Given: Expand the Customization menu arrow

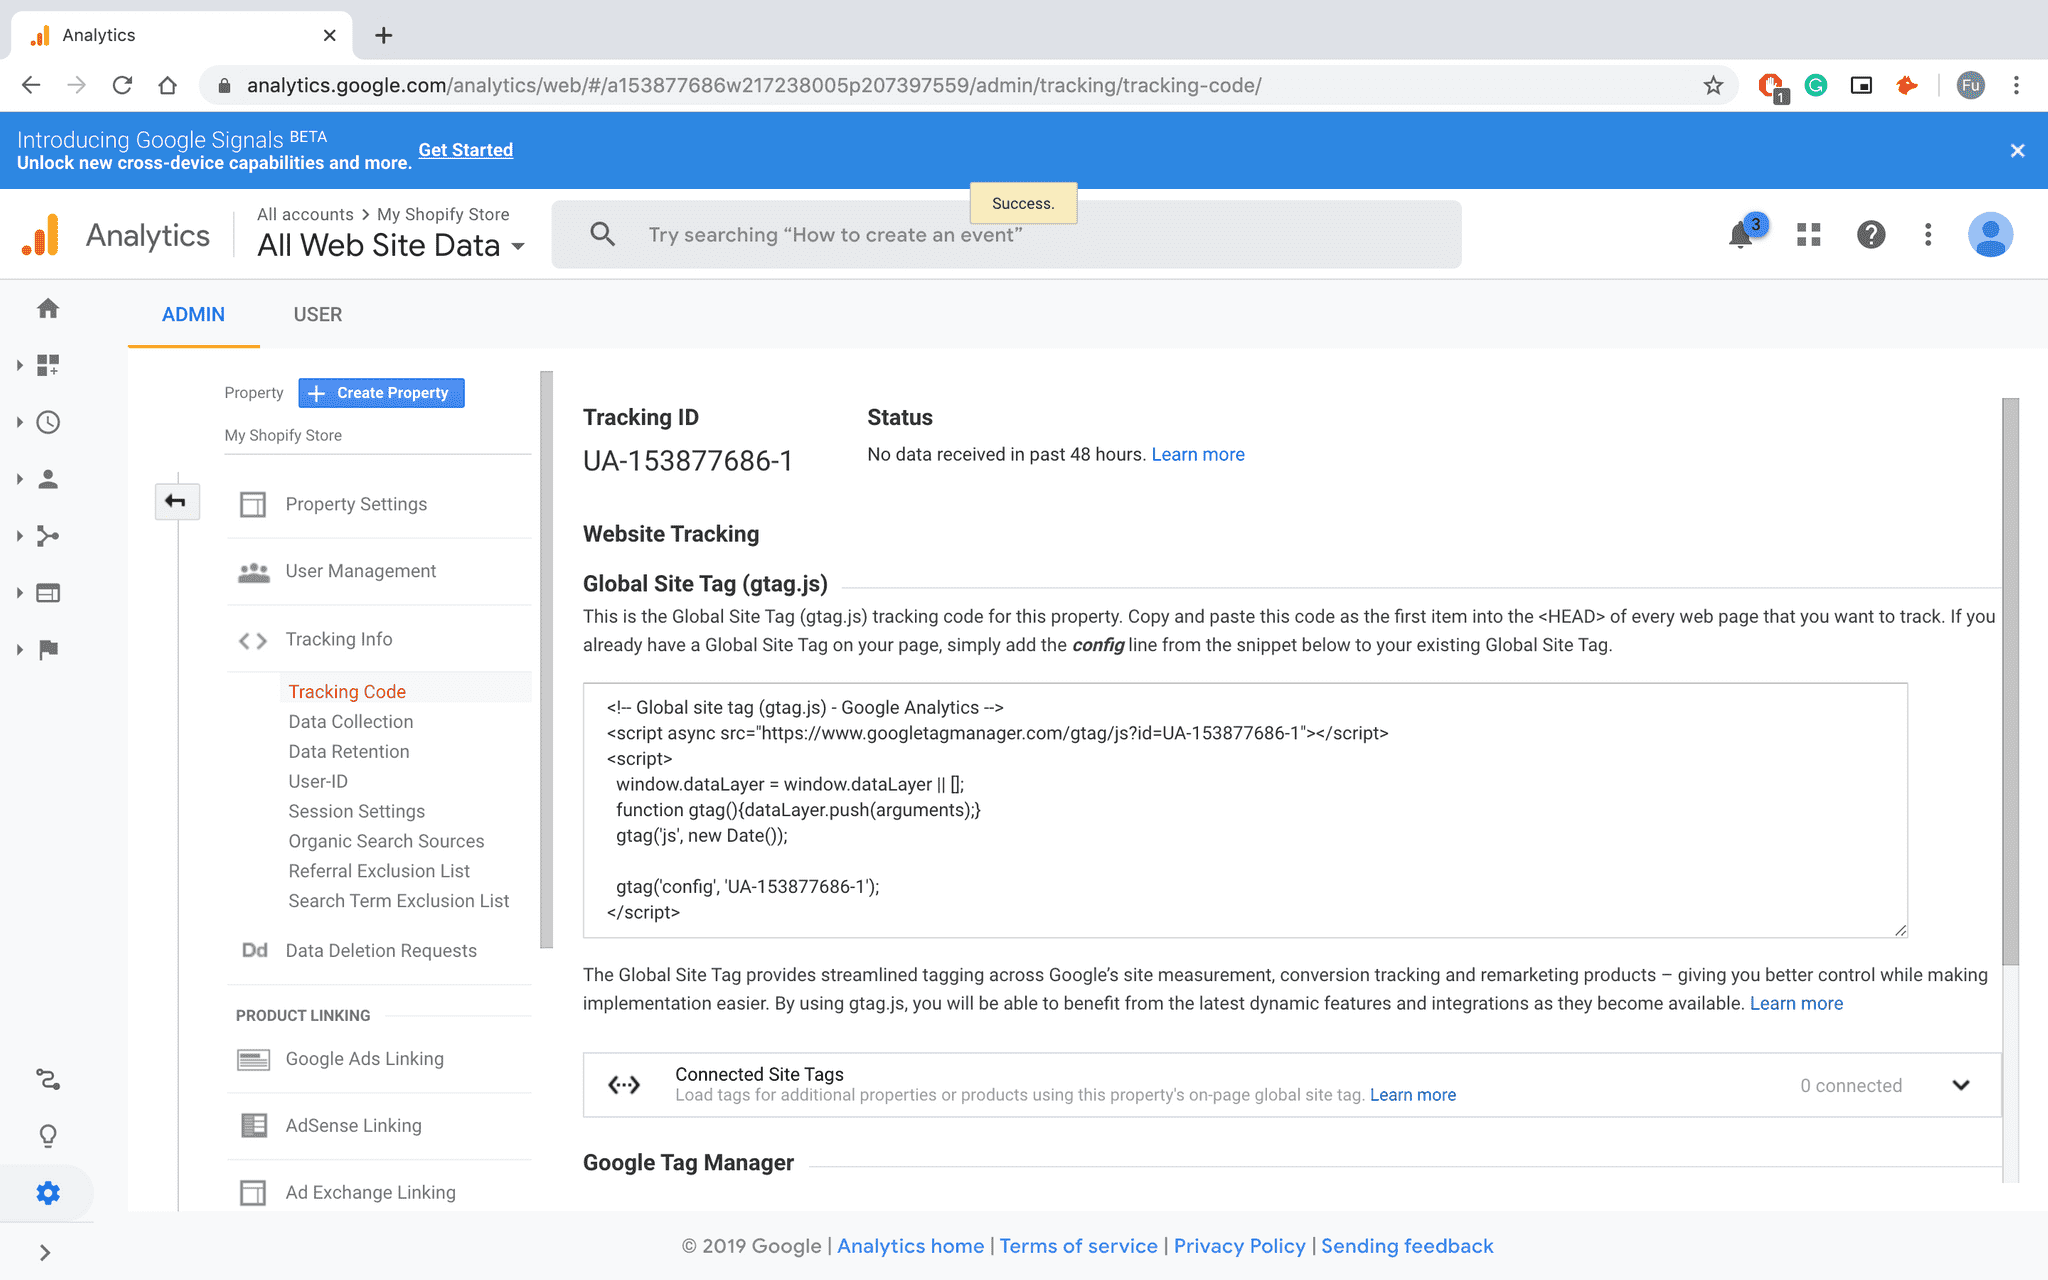Looking at the screenshot, I should coord(19,365).
